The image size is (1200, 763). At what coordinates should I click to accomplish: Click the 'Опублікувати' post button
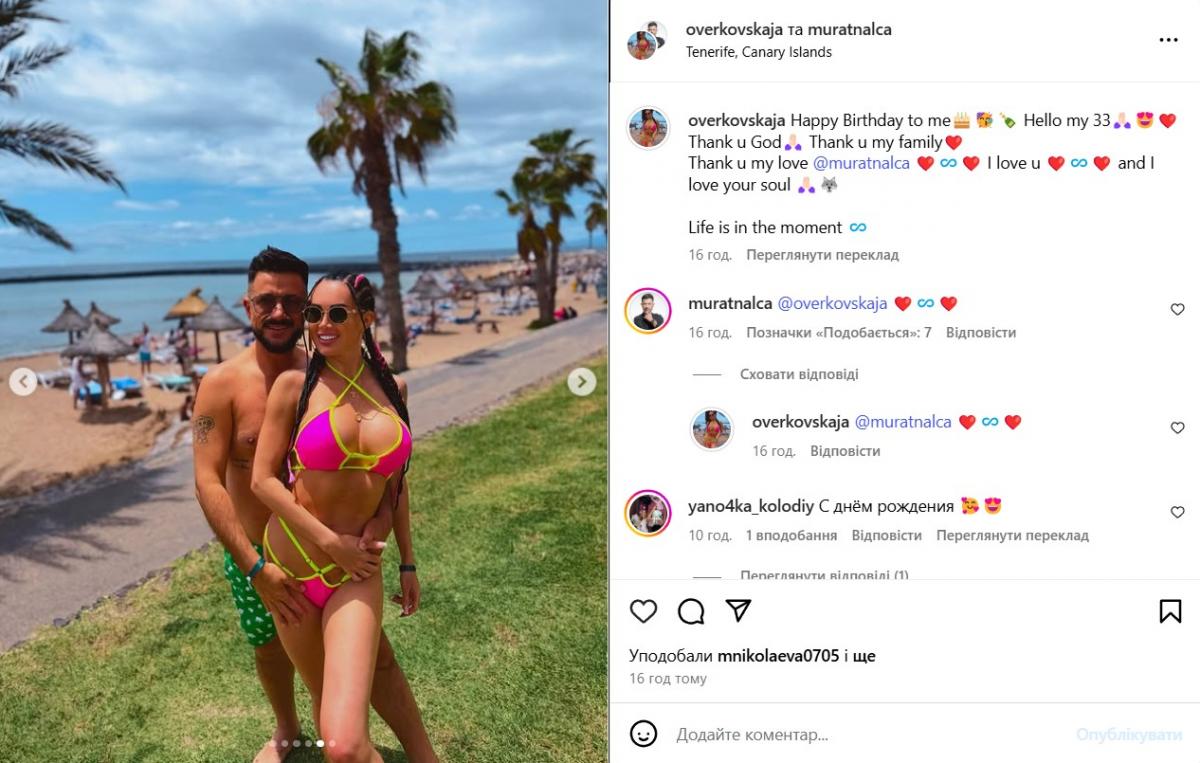(x=1129, y=734)
